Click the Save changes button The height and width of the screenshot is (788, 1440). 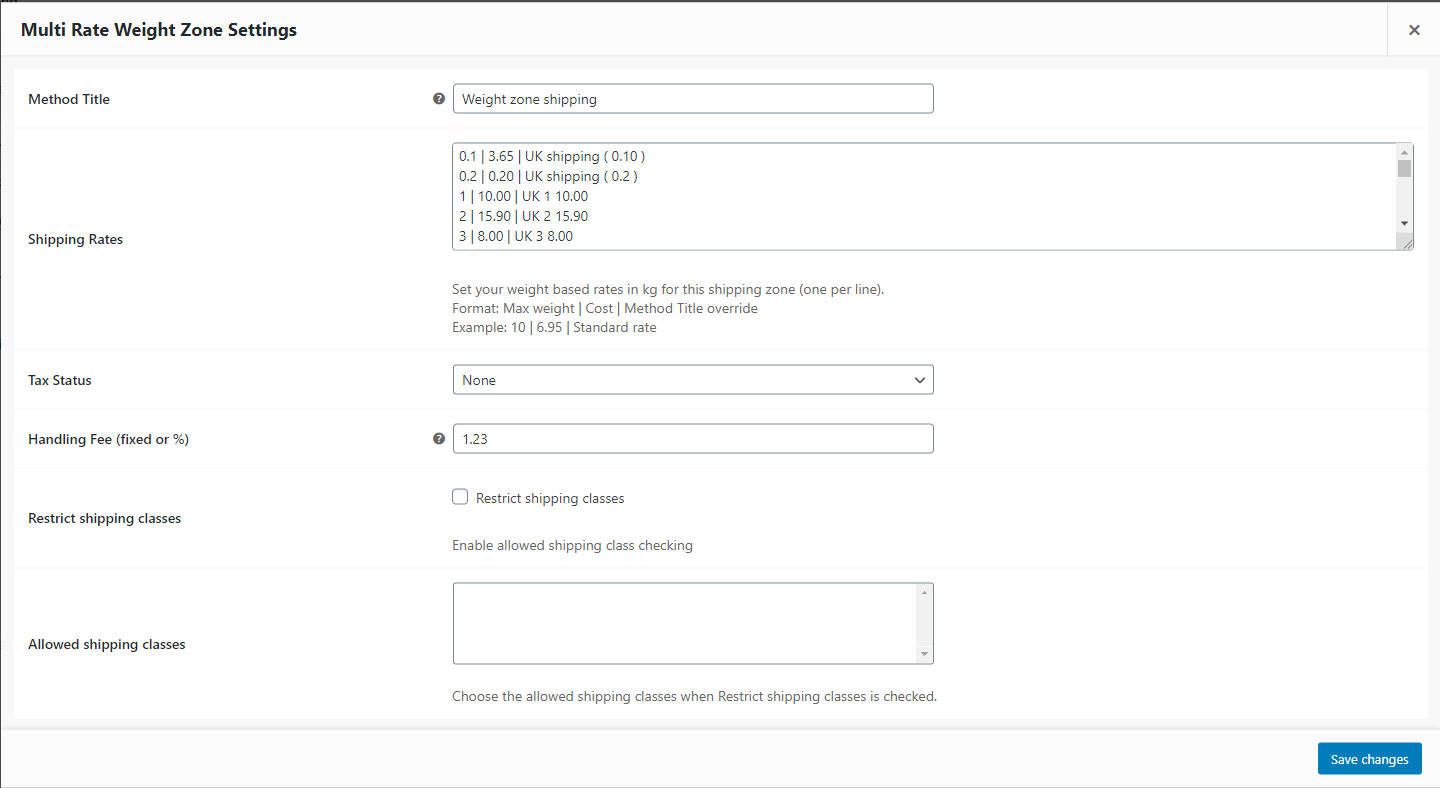pos(1369,759)
